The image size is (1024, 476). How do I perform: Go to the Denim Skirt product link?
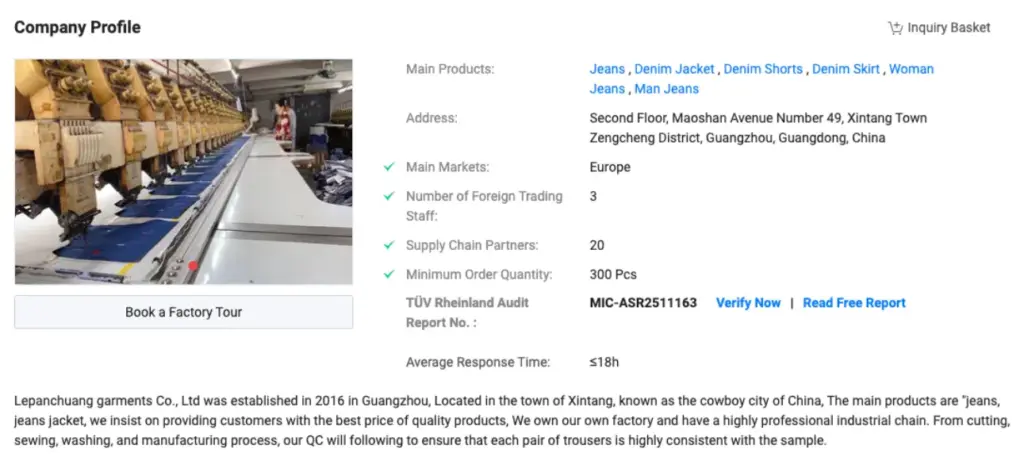(x=846, y=69)
